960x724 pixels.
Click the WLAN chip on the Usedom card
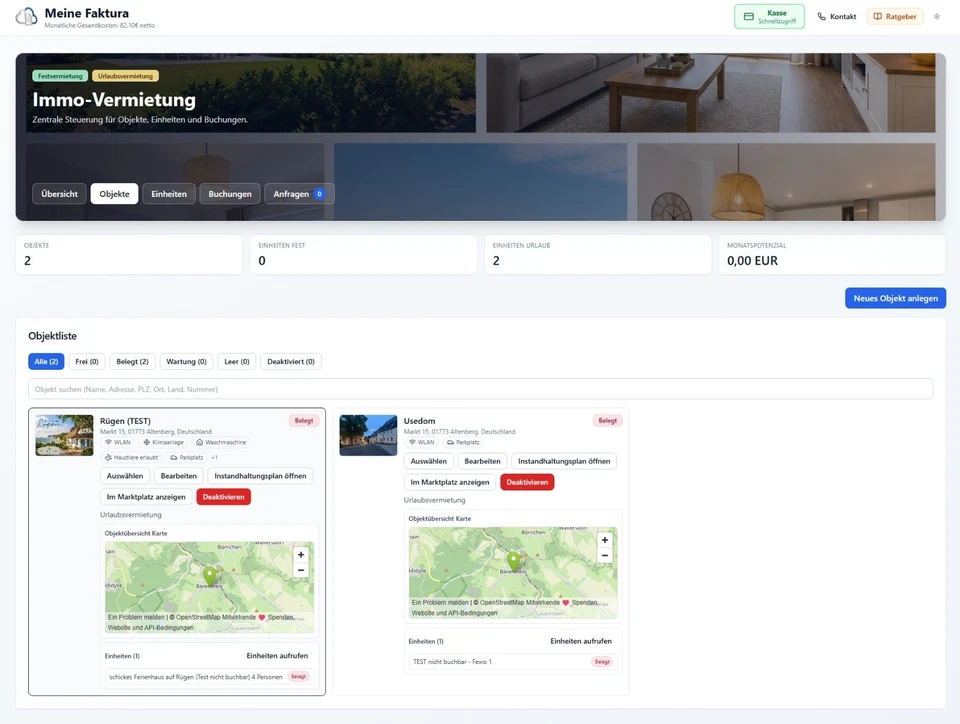pyautogui.click(x=422, y=442)
